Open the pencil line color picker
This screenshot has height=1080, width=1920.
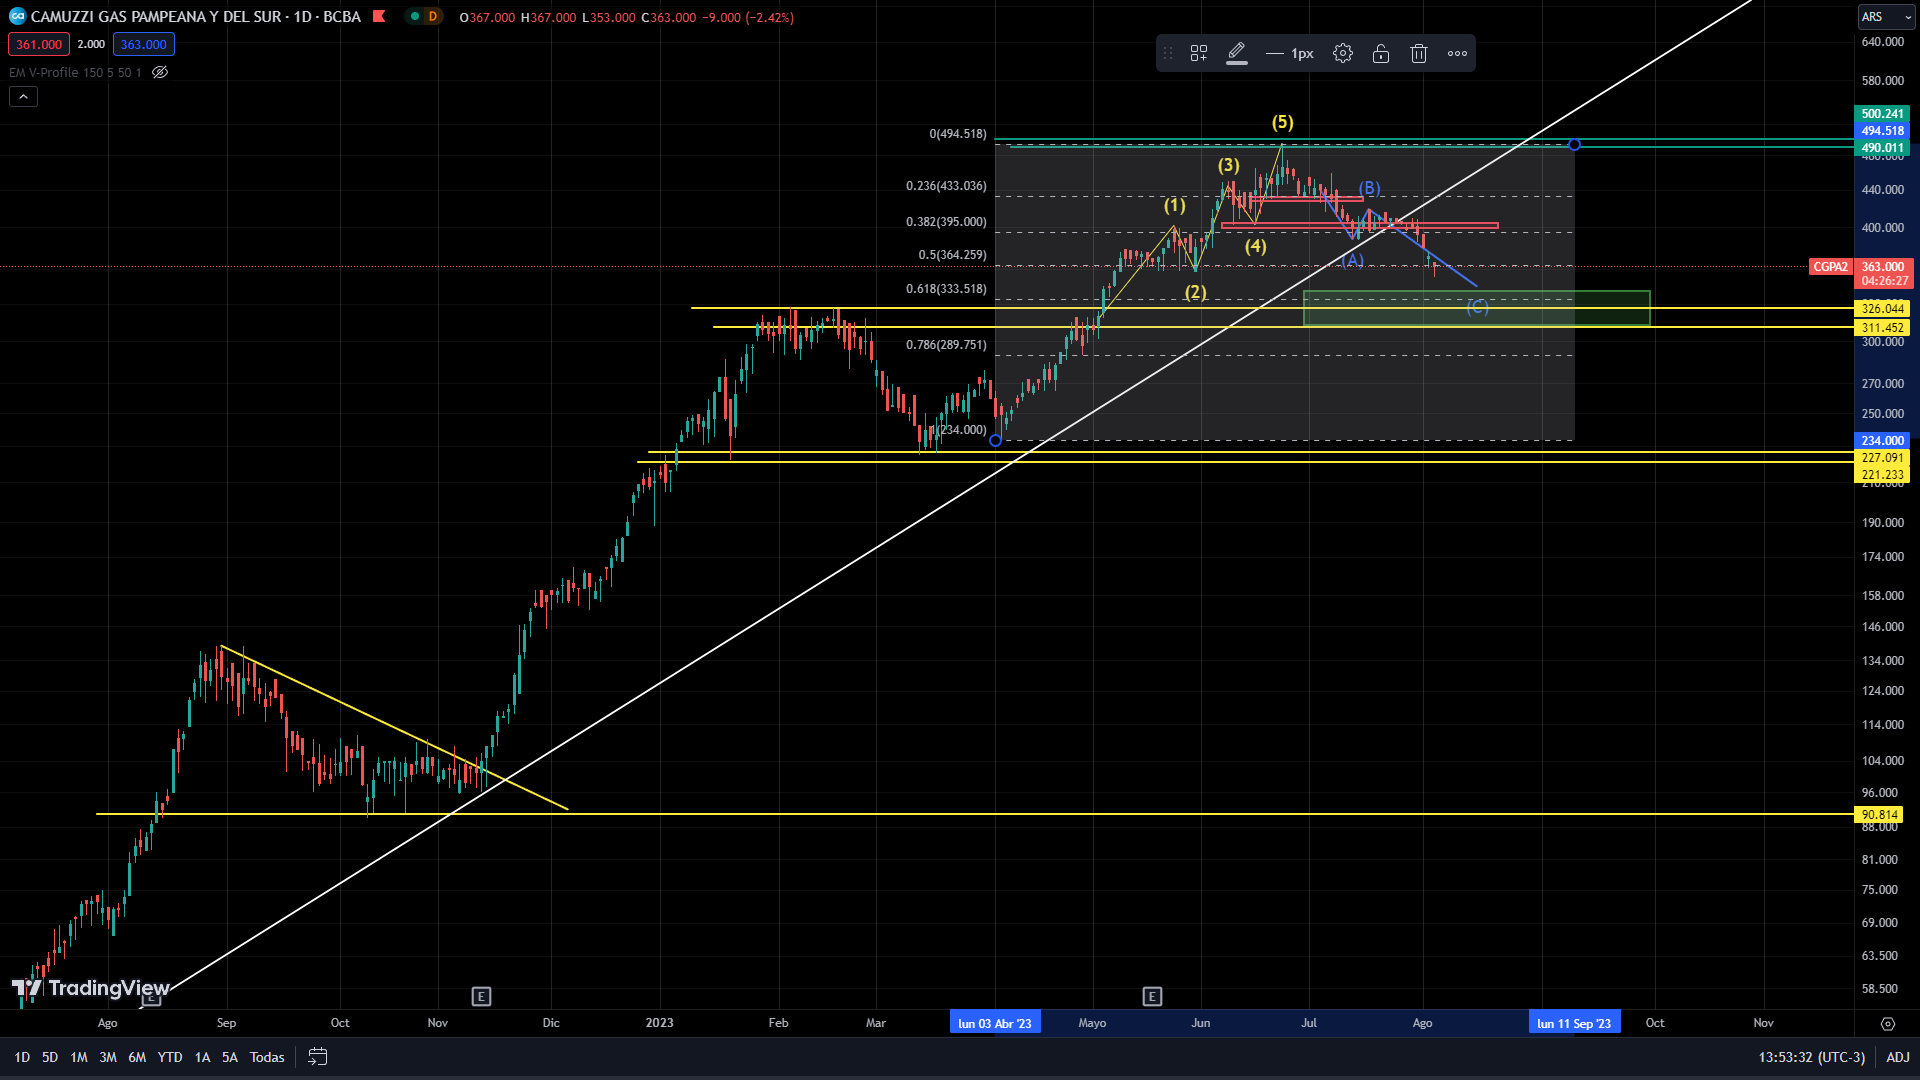tap(1237, 54)
